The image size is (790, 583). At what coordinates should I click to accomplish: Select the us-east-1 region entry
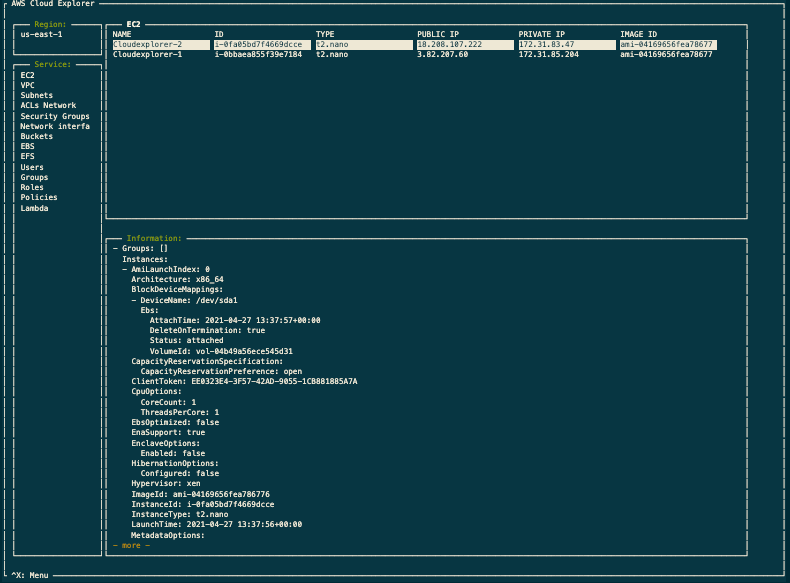pyautogui.click(x=41, y=34)
